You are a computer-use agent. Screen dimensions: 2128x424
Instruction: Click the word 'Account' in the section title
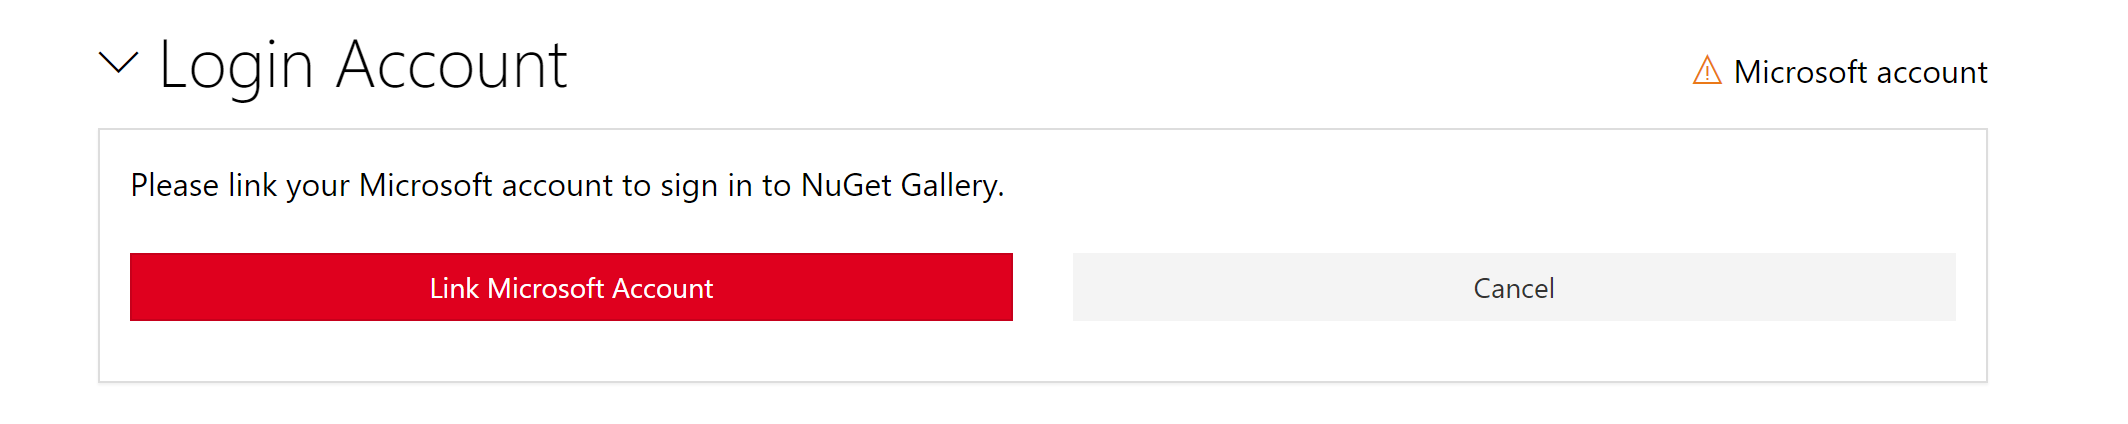[452, 66]
